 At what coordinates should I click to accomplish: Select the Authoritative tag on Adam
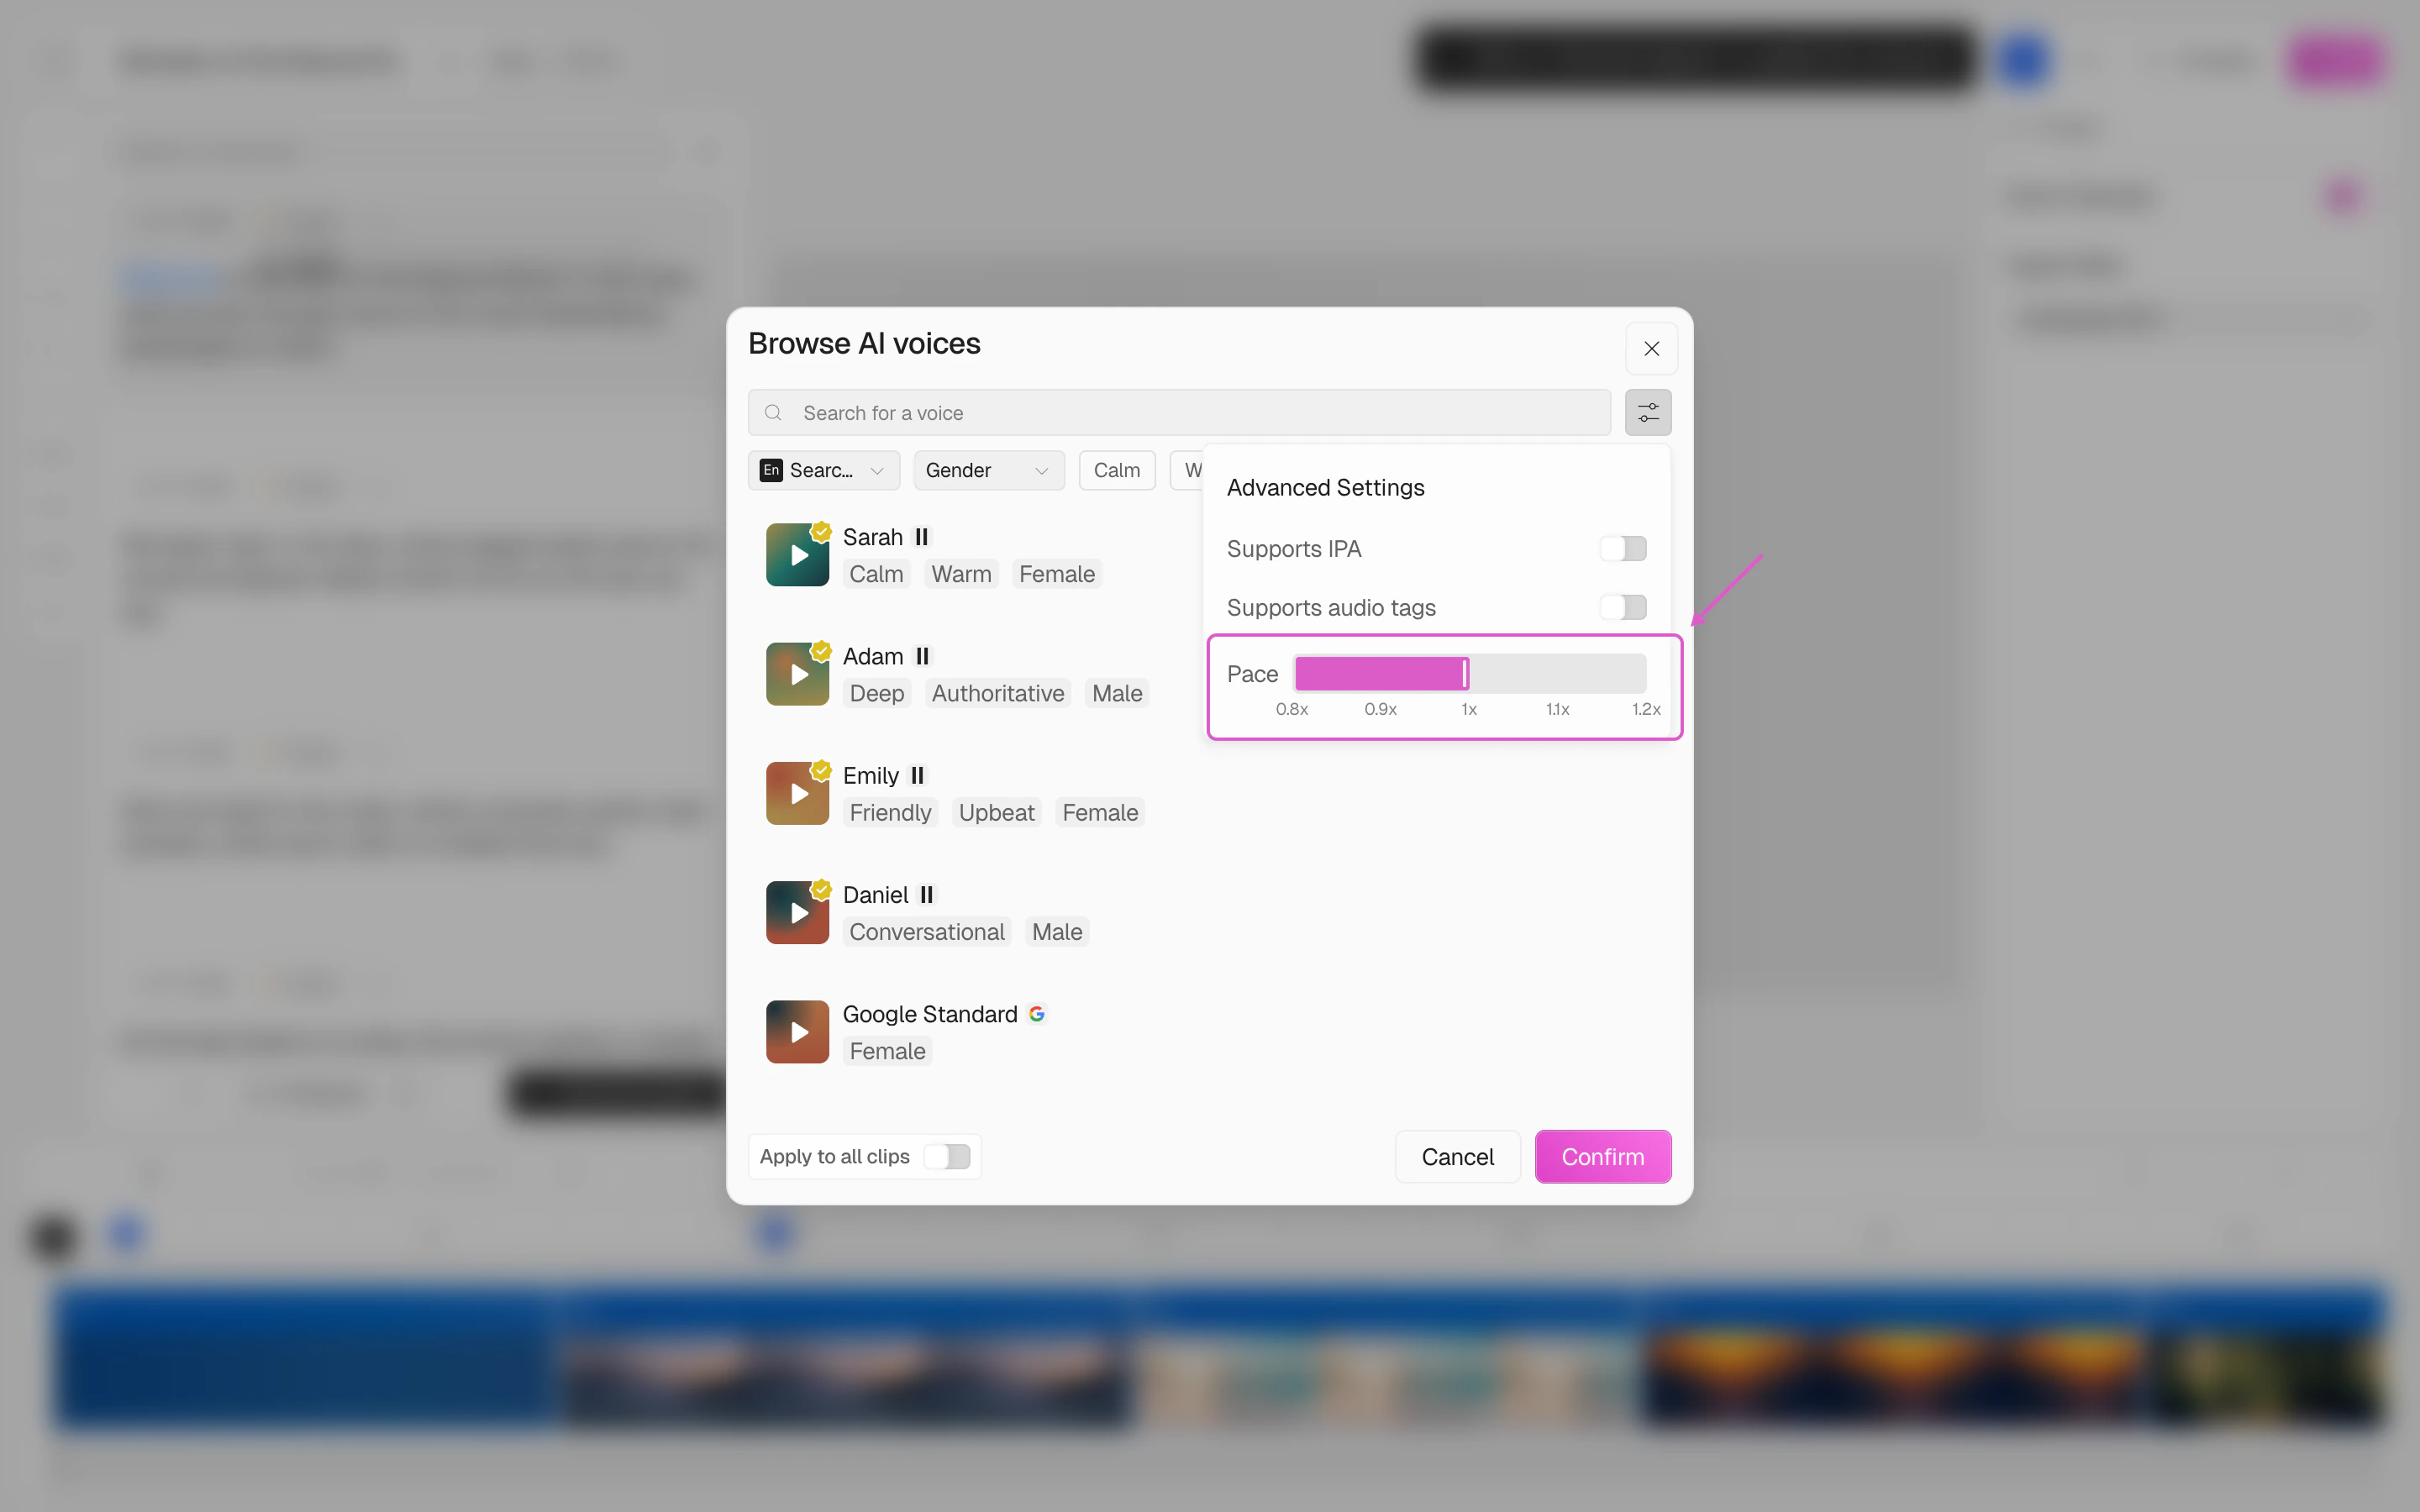pos(998,693)
